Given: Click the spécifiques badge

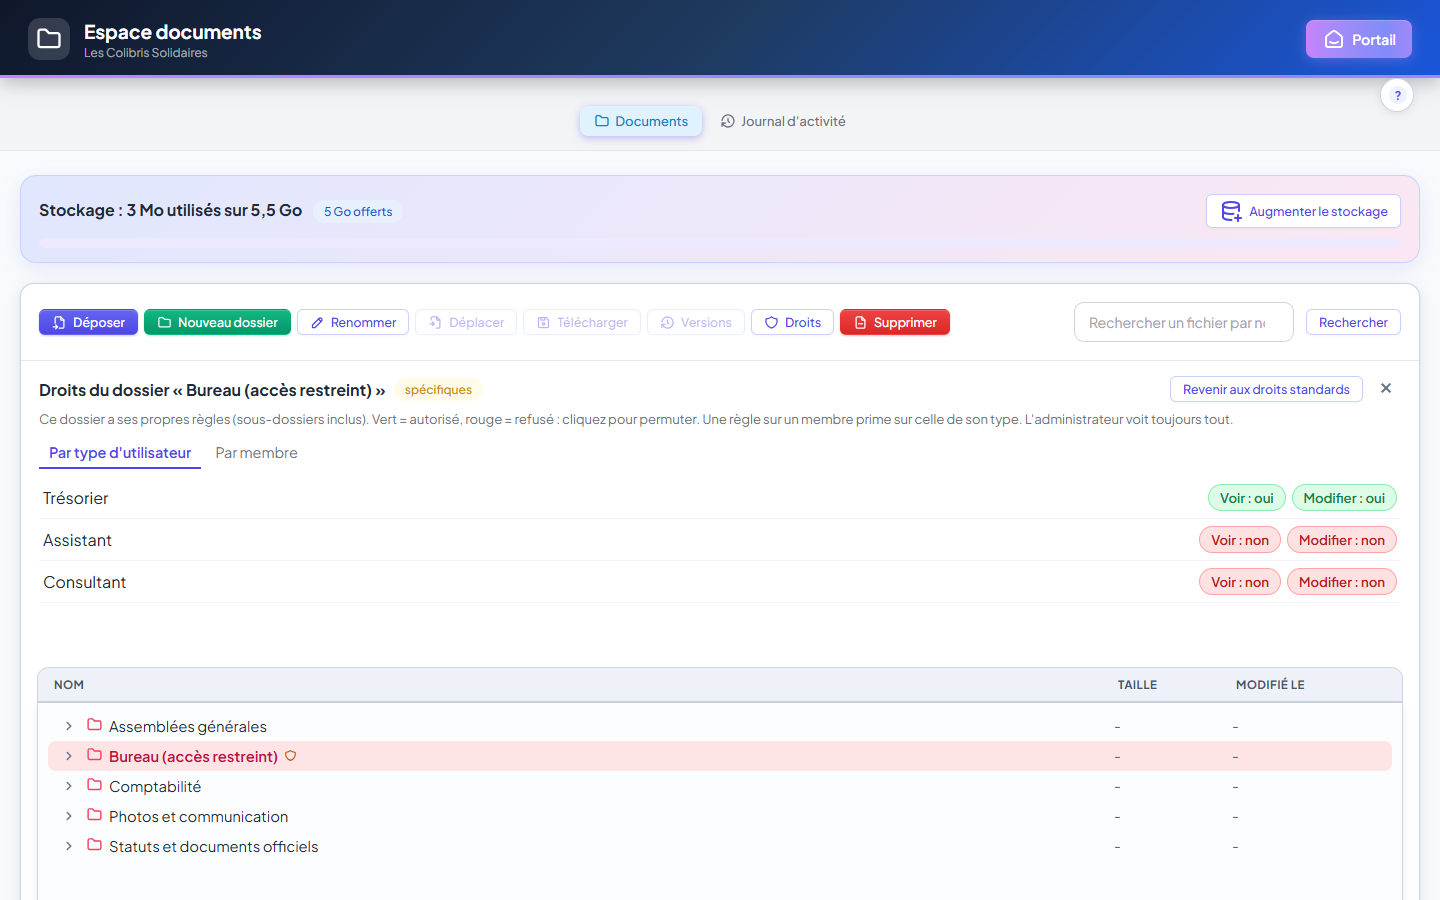Looking at the screenshot, I should click(x=438, y=390).
